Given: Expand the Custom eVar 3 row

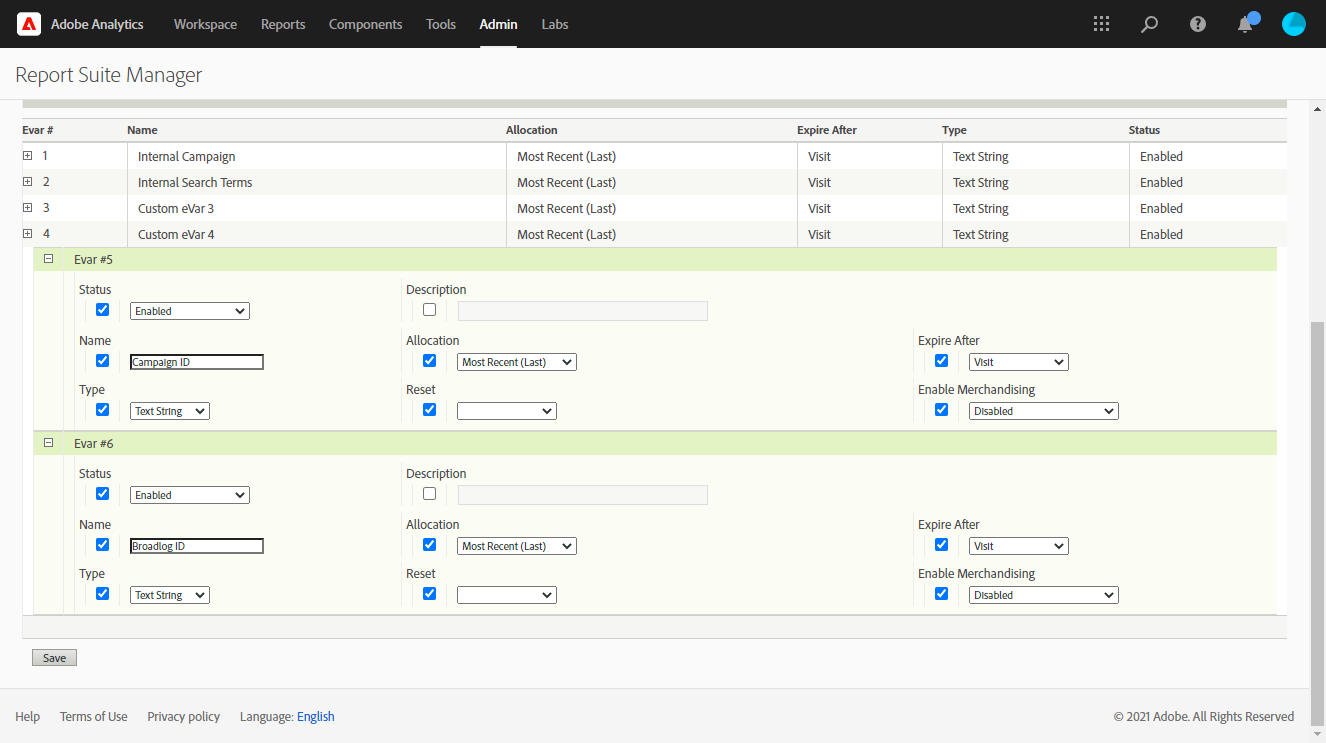Looking at the screenshot, I should coord(28,208).
